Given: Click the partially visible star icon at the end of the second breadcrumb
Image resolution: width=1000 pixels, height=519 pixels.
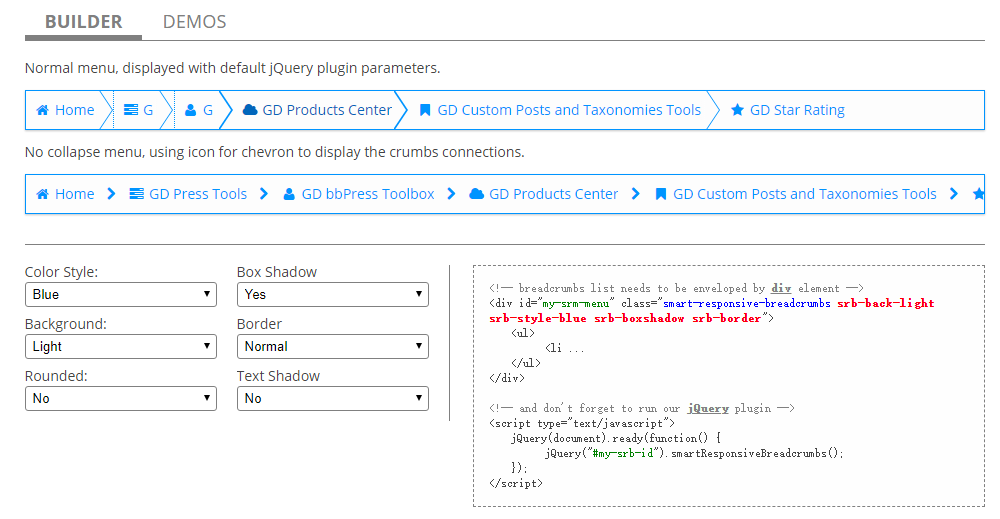Looking at the screenshot, I should (x=978, y=193).
